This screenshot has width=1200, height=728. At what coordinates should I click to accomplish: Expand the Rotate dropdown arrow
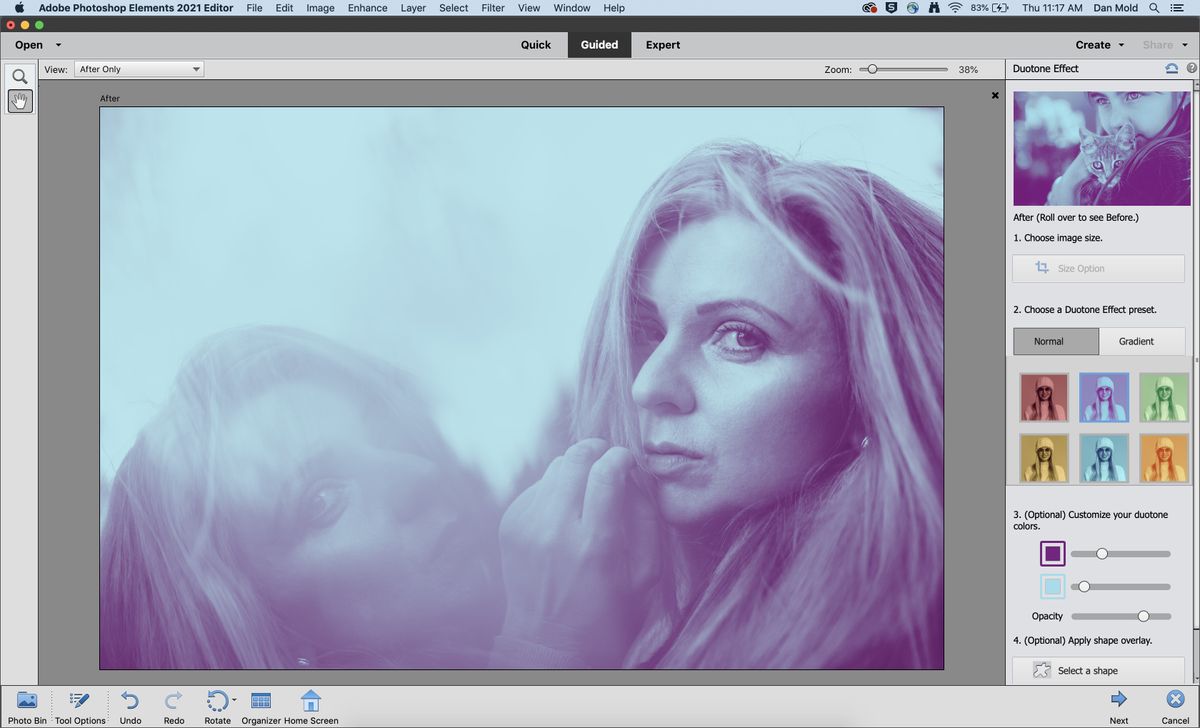pos(233,699)
